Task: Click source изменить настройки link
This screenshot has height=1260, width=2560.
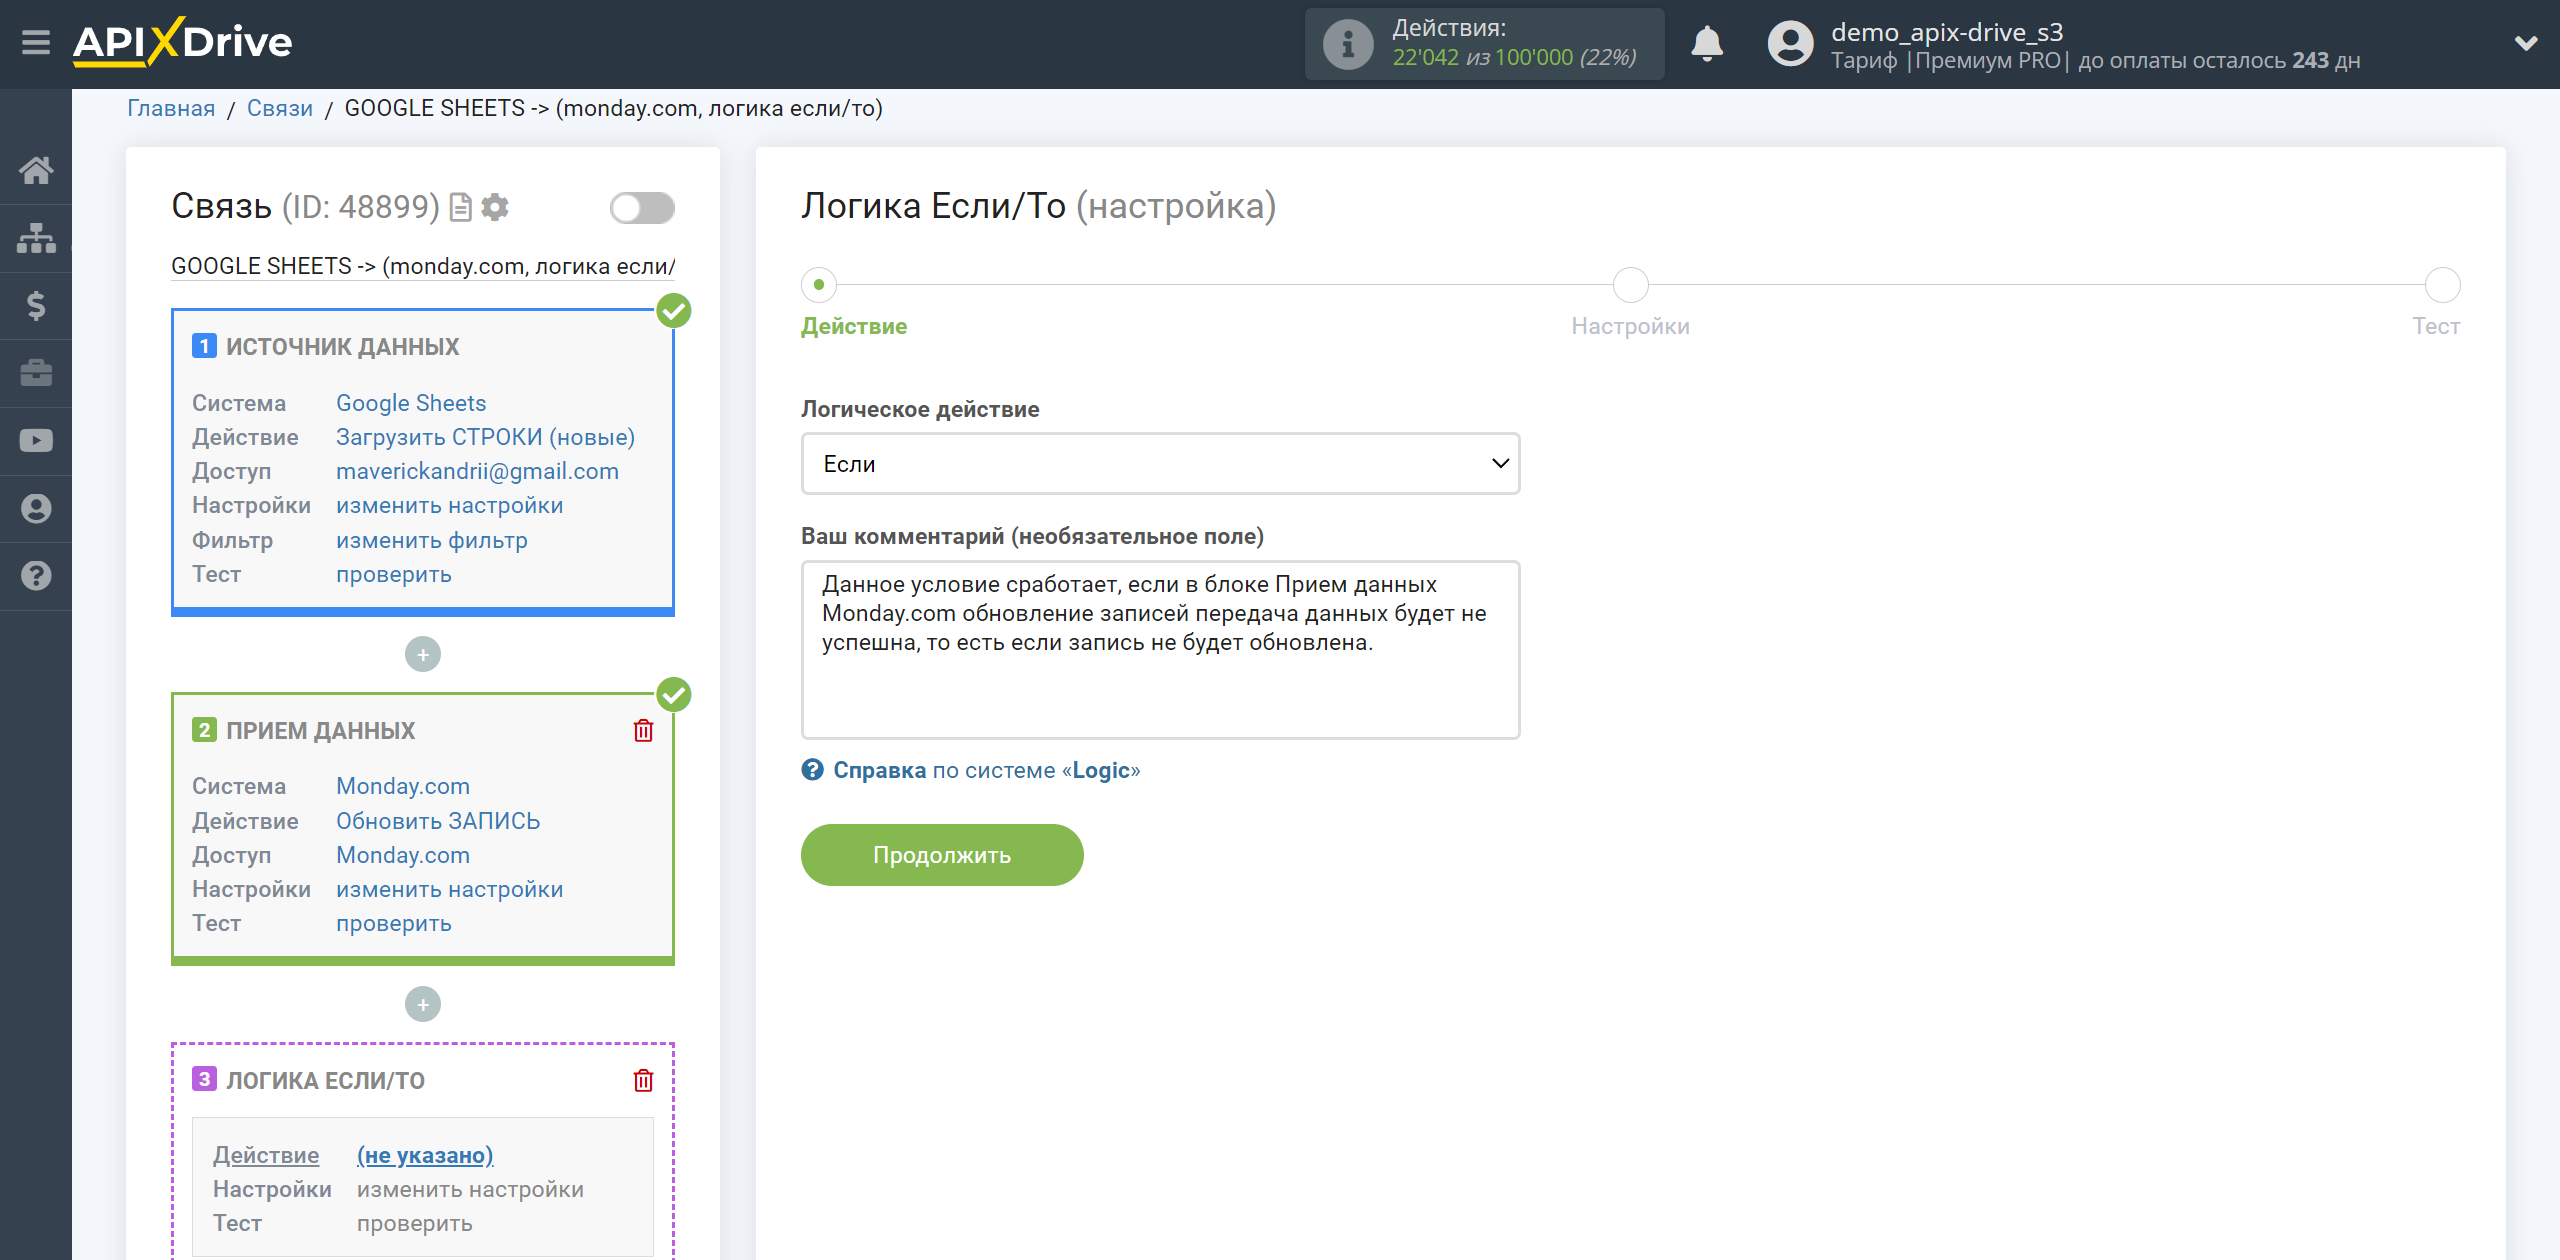Action: (x=449, y=505)
